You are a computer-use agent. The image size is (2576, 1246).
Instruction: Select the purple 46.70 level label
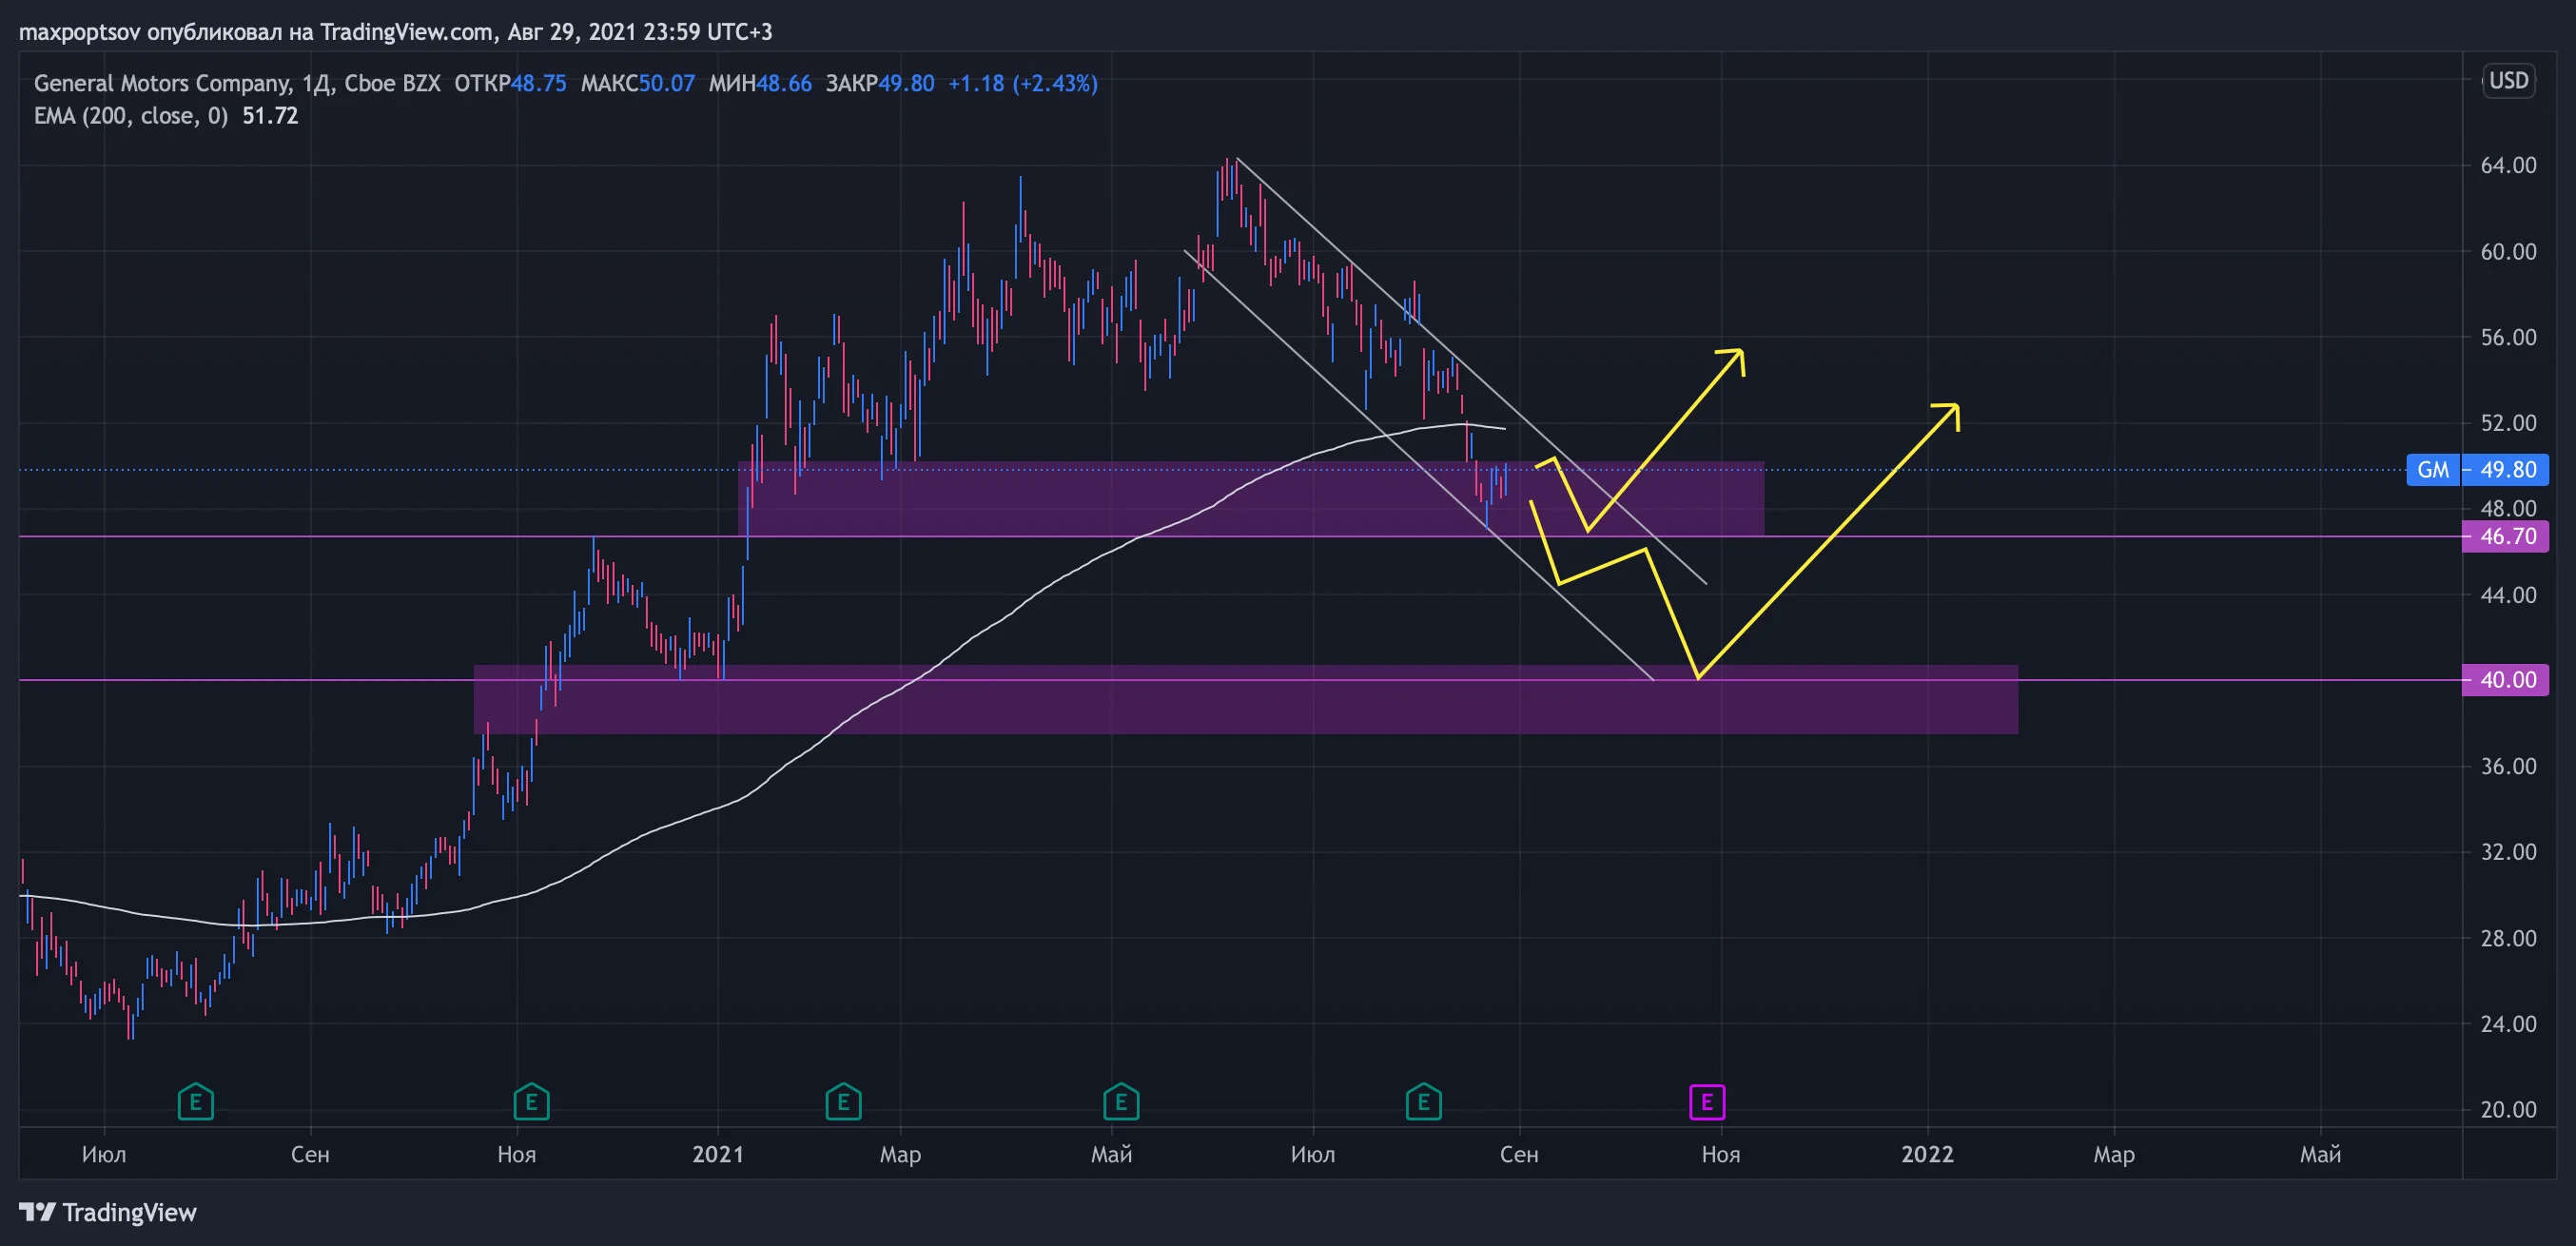[x=2505, y=537]
